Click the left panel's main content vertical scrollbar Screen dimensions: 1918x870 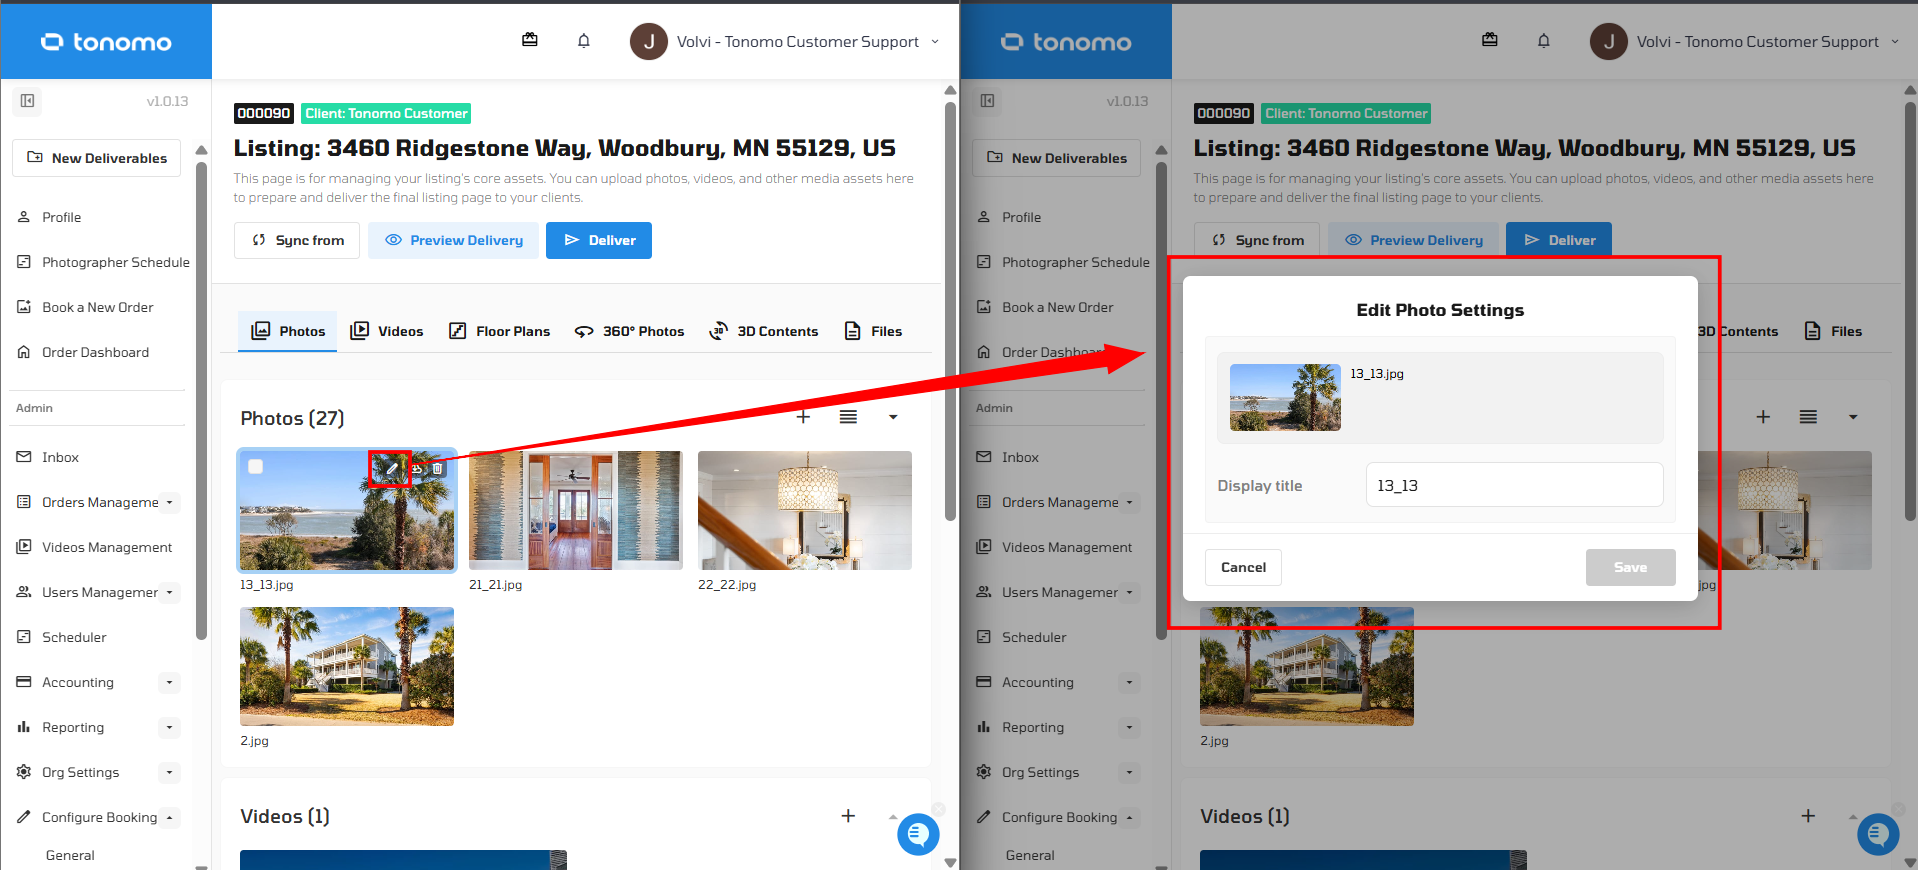950,310
